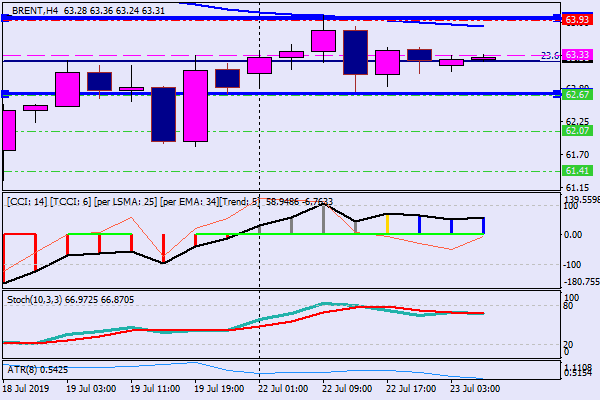The width and height of the screenshot is (600, 400).
Task: Click the 22 Jul 17:00 time label
Action: [x=410, y=388]
